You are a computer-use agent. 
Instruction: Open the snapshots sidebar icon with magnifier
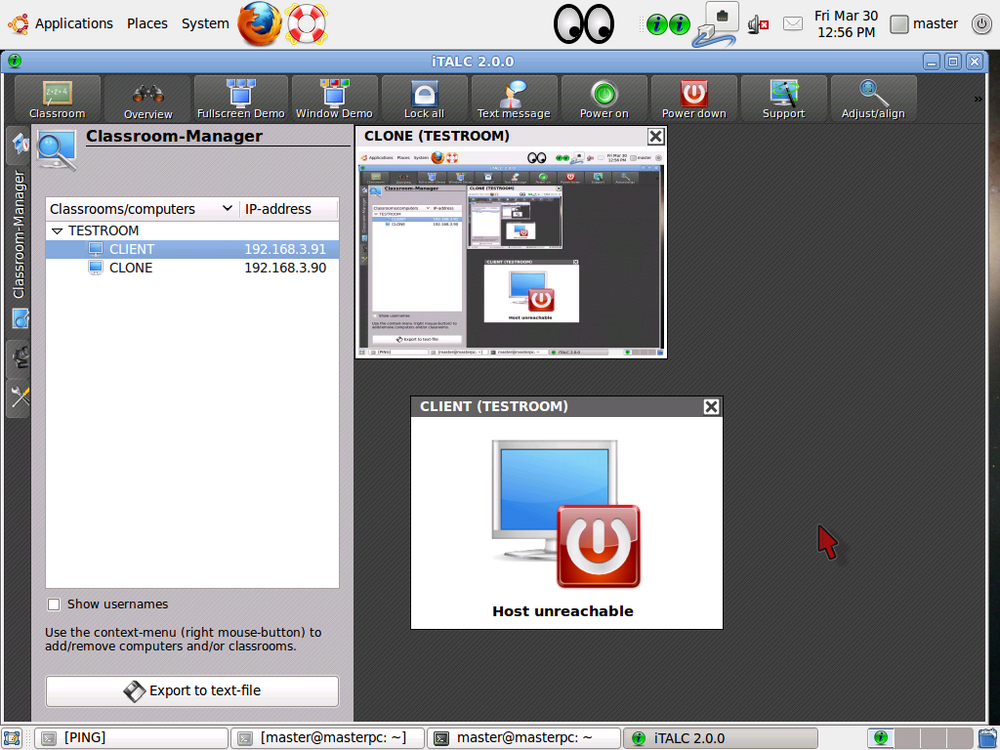pyautogui.click(x=18, y=319)
